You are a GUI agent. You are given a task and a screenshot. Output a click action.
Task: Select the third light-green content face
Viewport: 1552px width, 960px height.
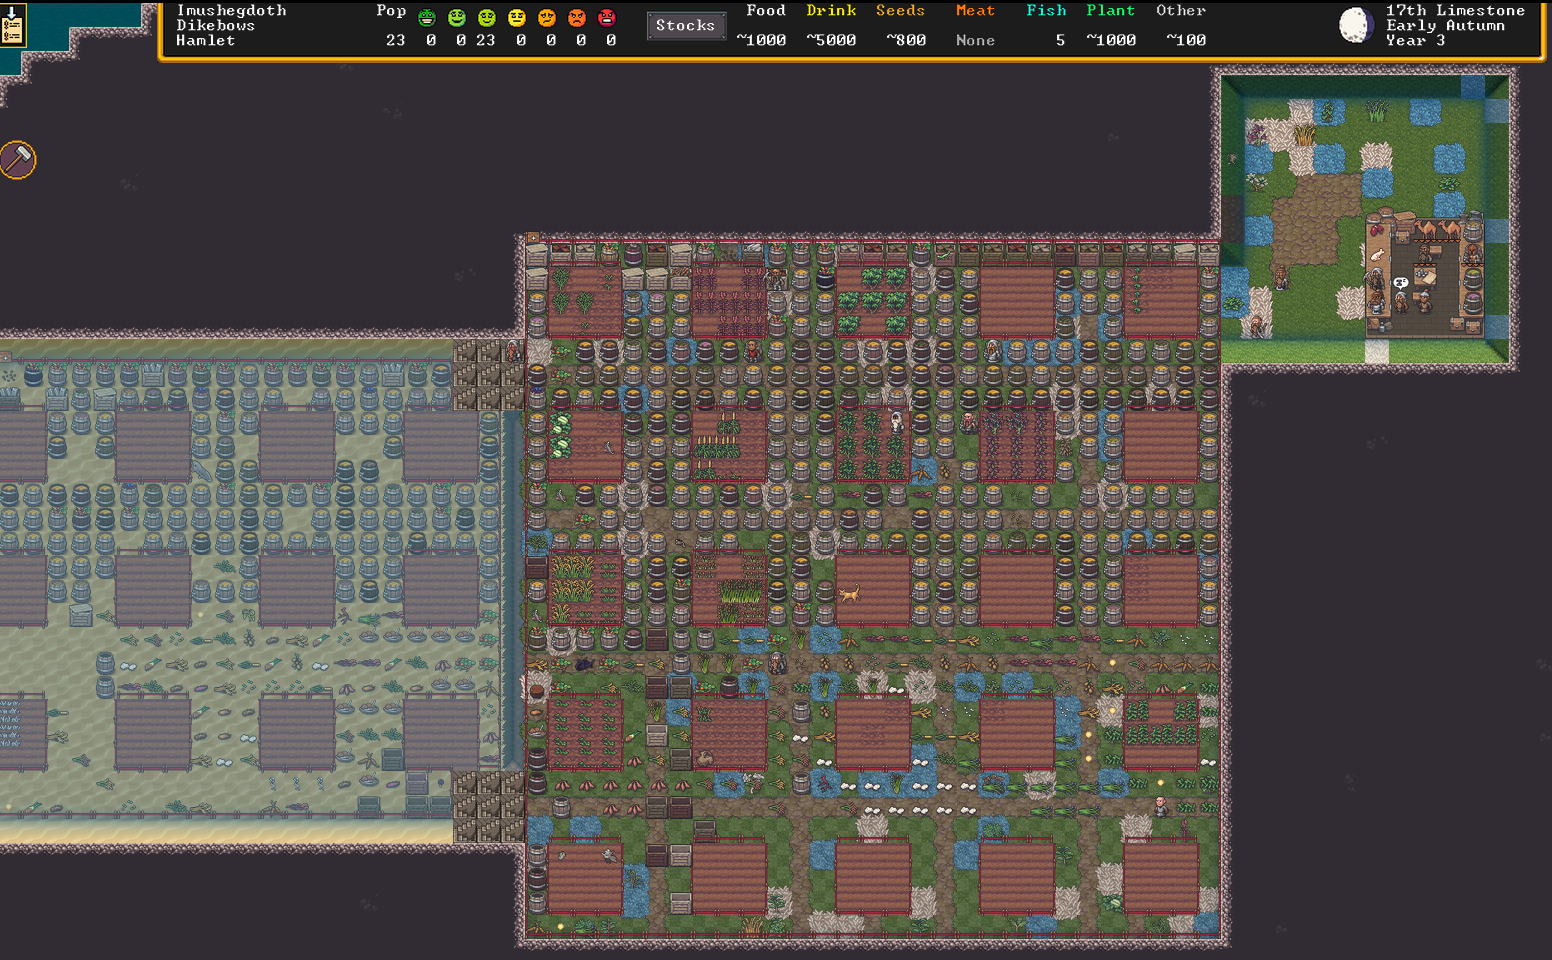click(x=487, y=18)
